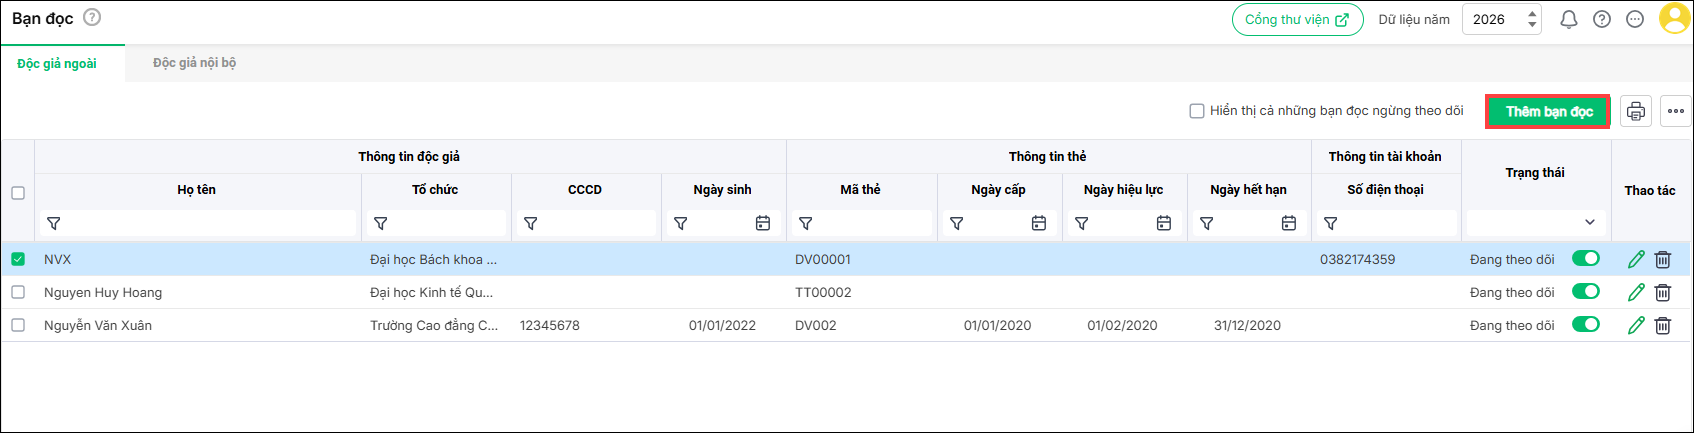Select all rows with the header checkbox
The image size is (1694, 433).
(18, 193)
